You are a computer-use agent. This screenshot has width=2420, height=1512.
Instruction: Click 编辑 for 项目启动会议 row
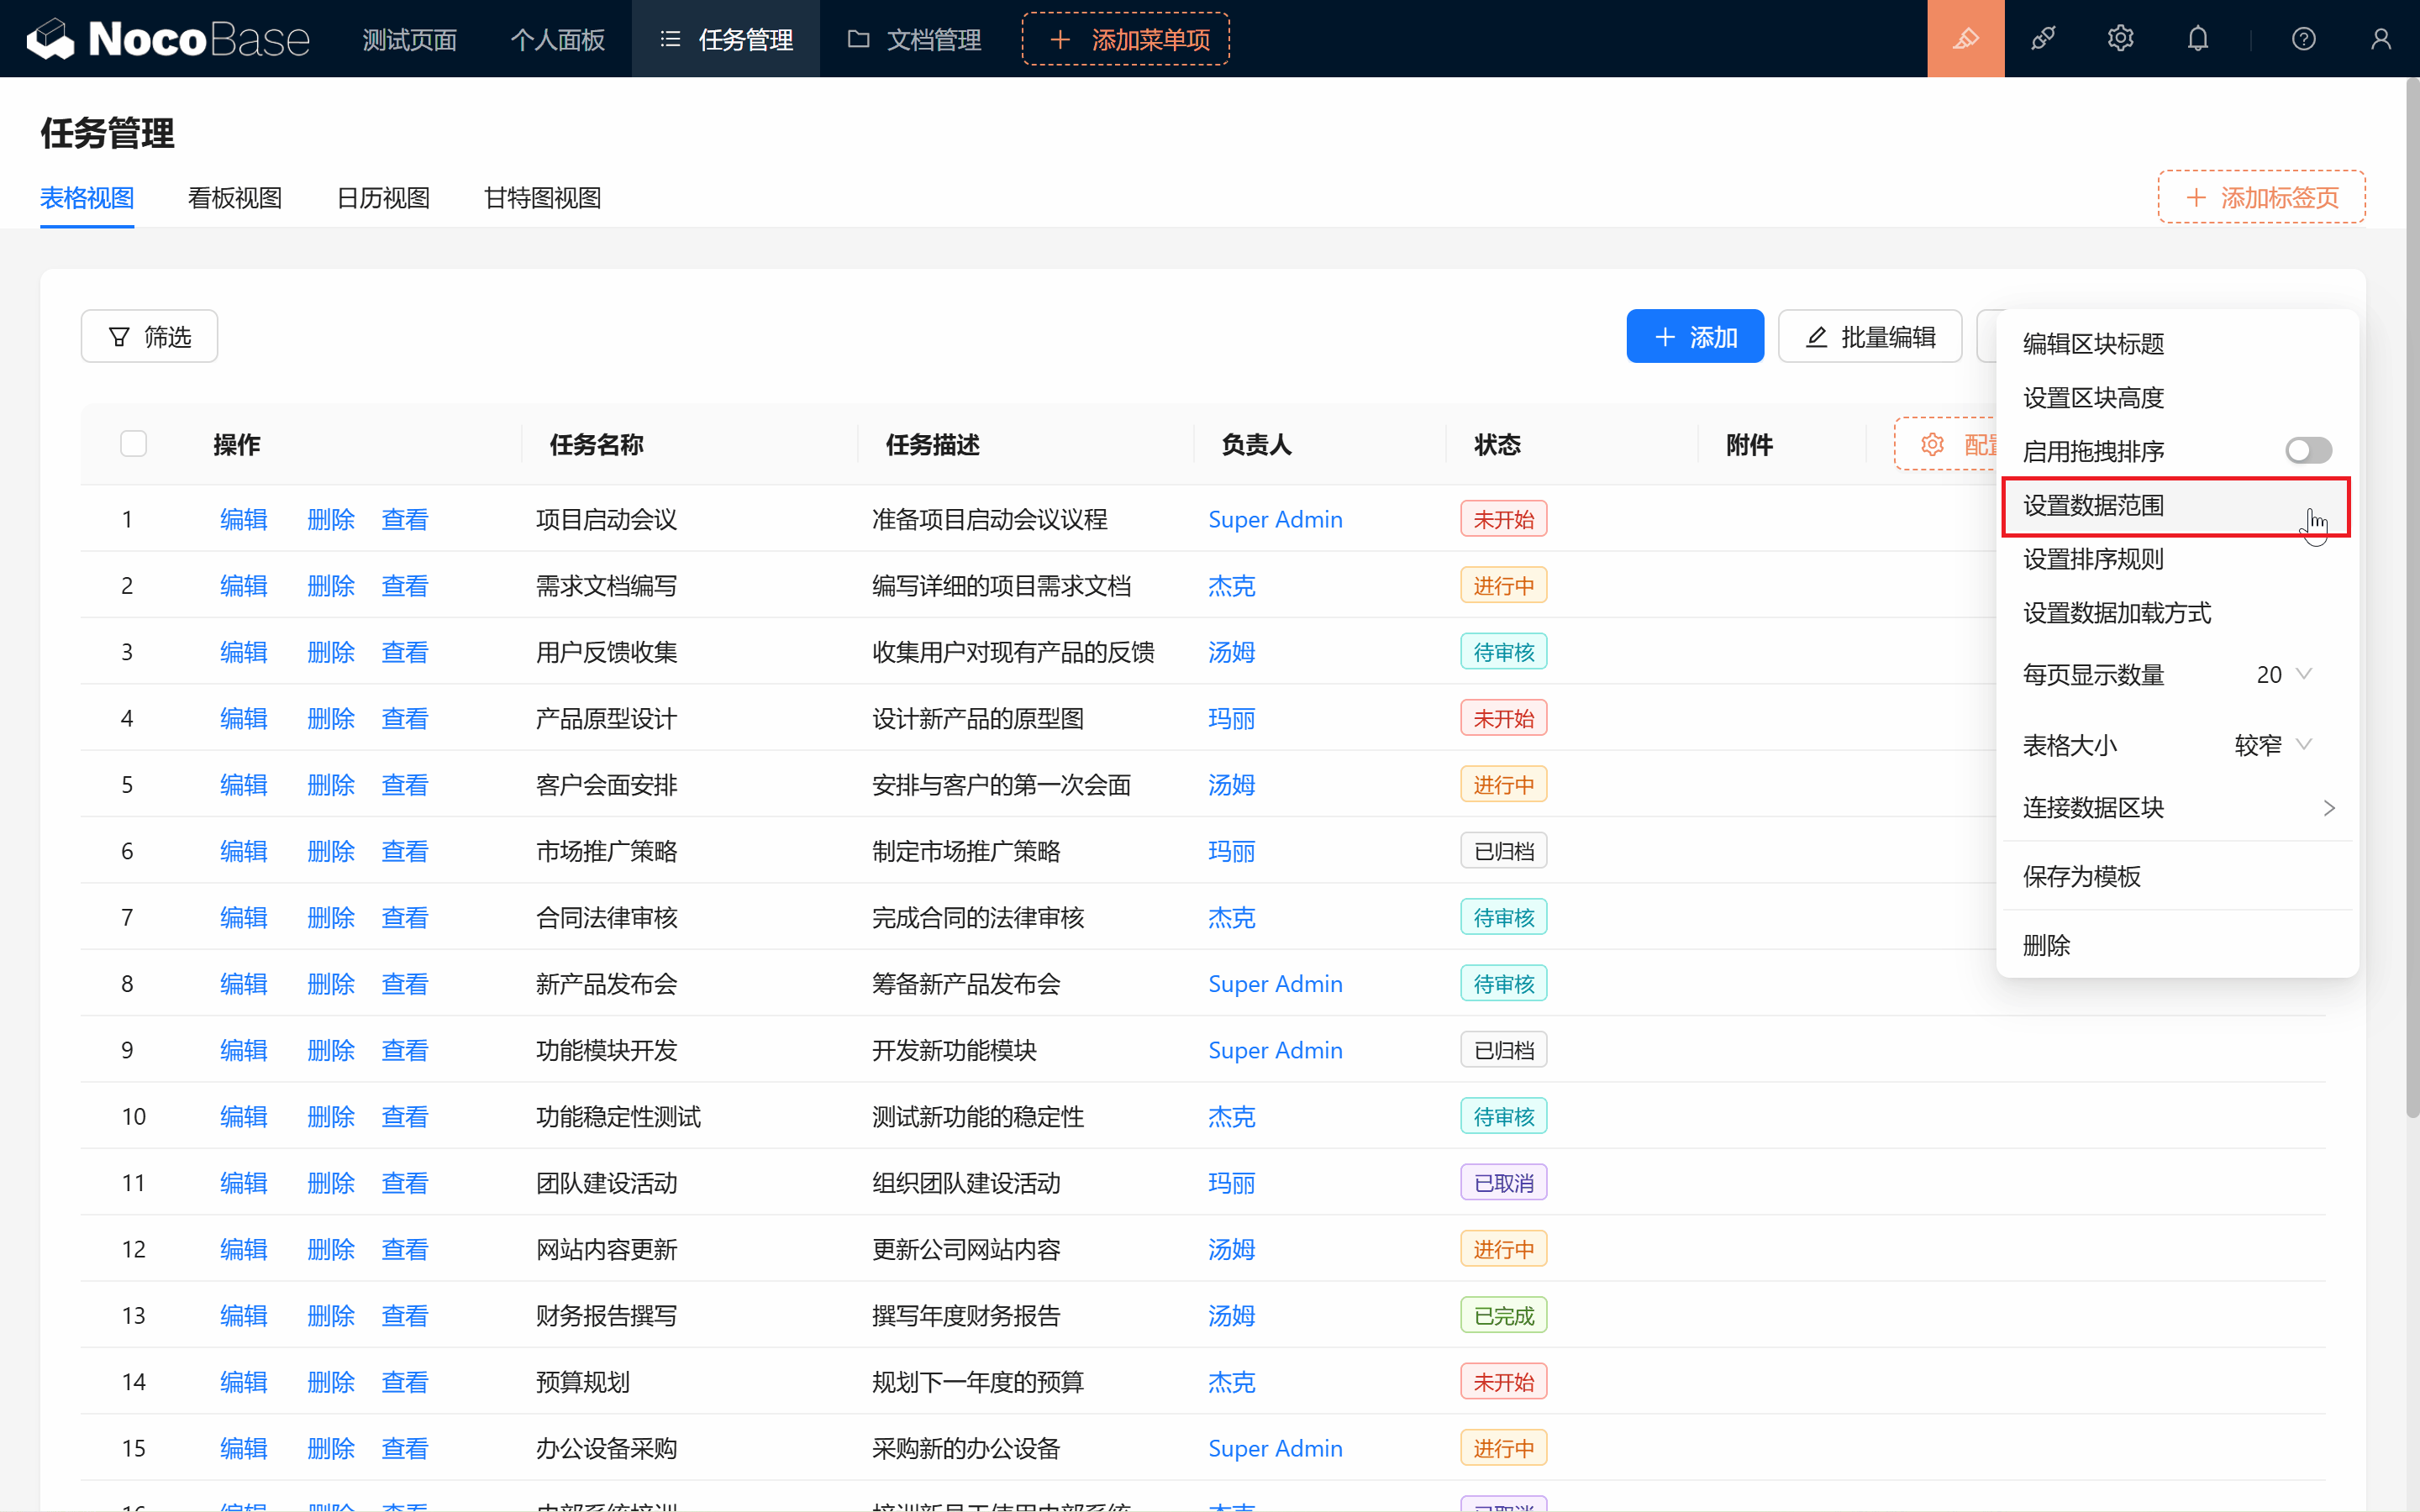tap(244, 519)
